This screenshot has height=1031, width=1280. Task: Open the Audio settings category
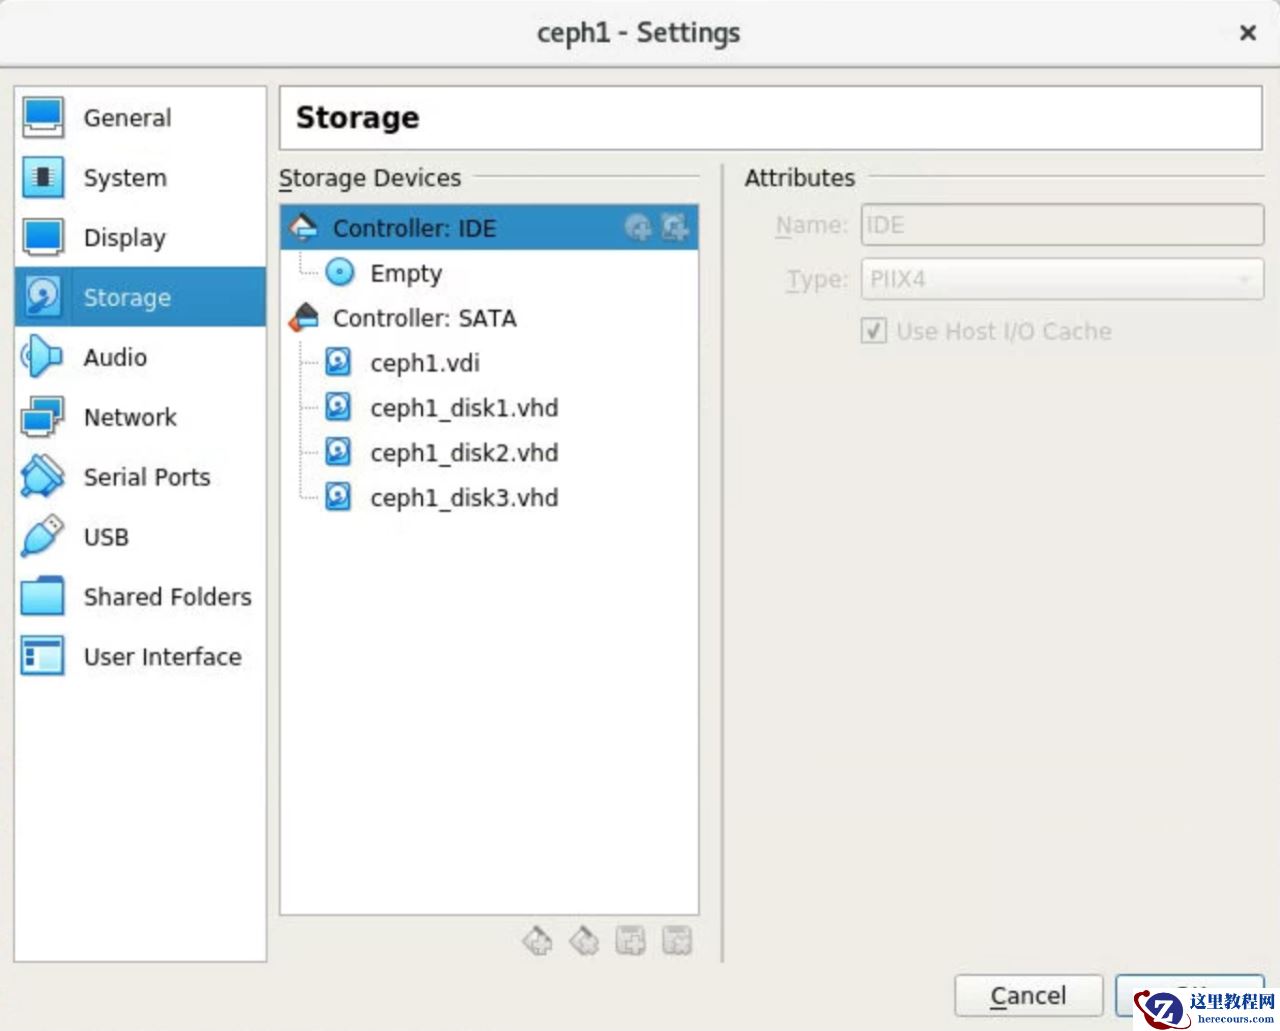tap(140, 357)
